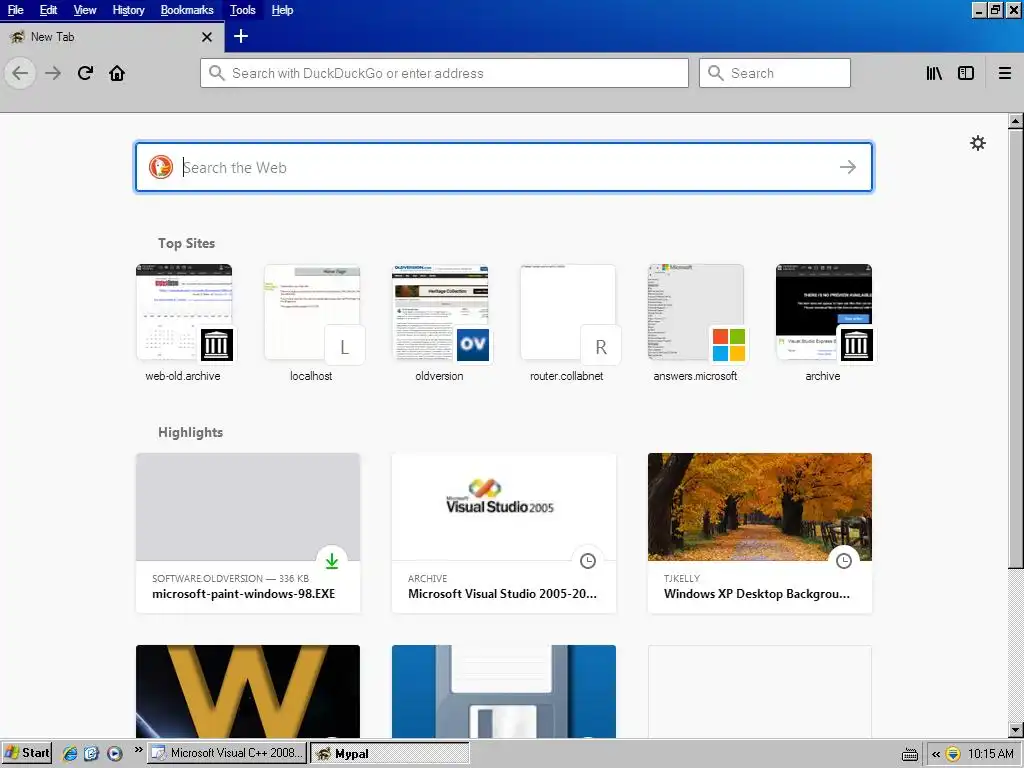1024x768 pixels.
Task: Open the on-screen keyboard tray icon
Action: point(910,754)
